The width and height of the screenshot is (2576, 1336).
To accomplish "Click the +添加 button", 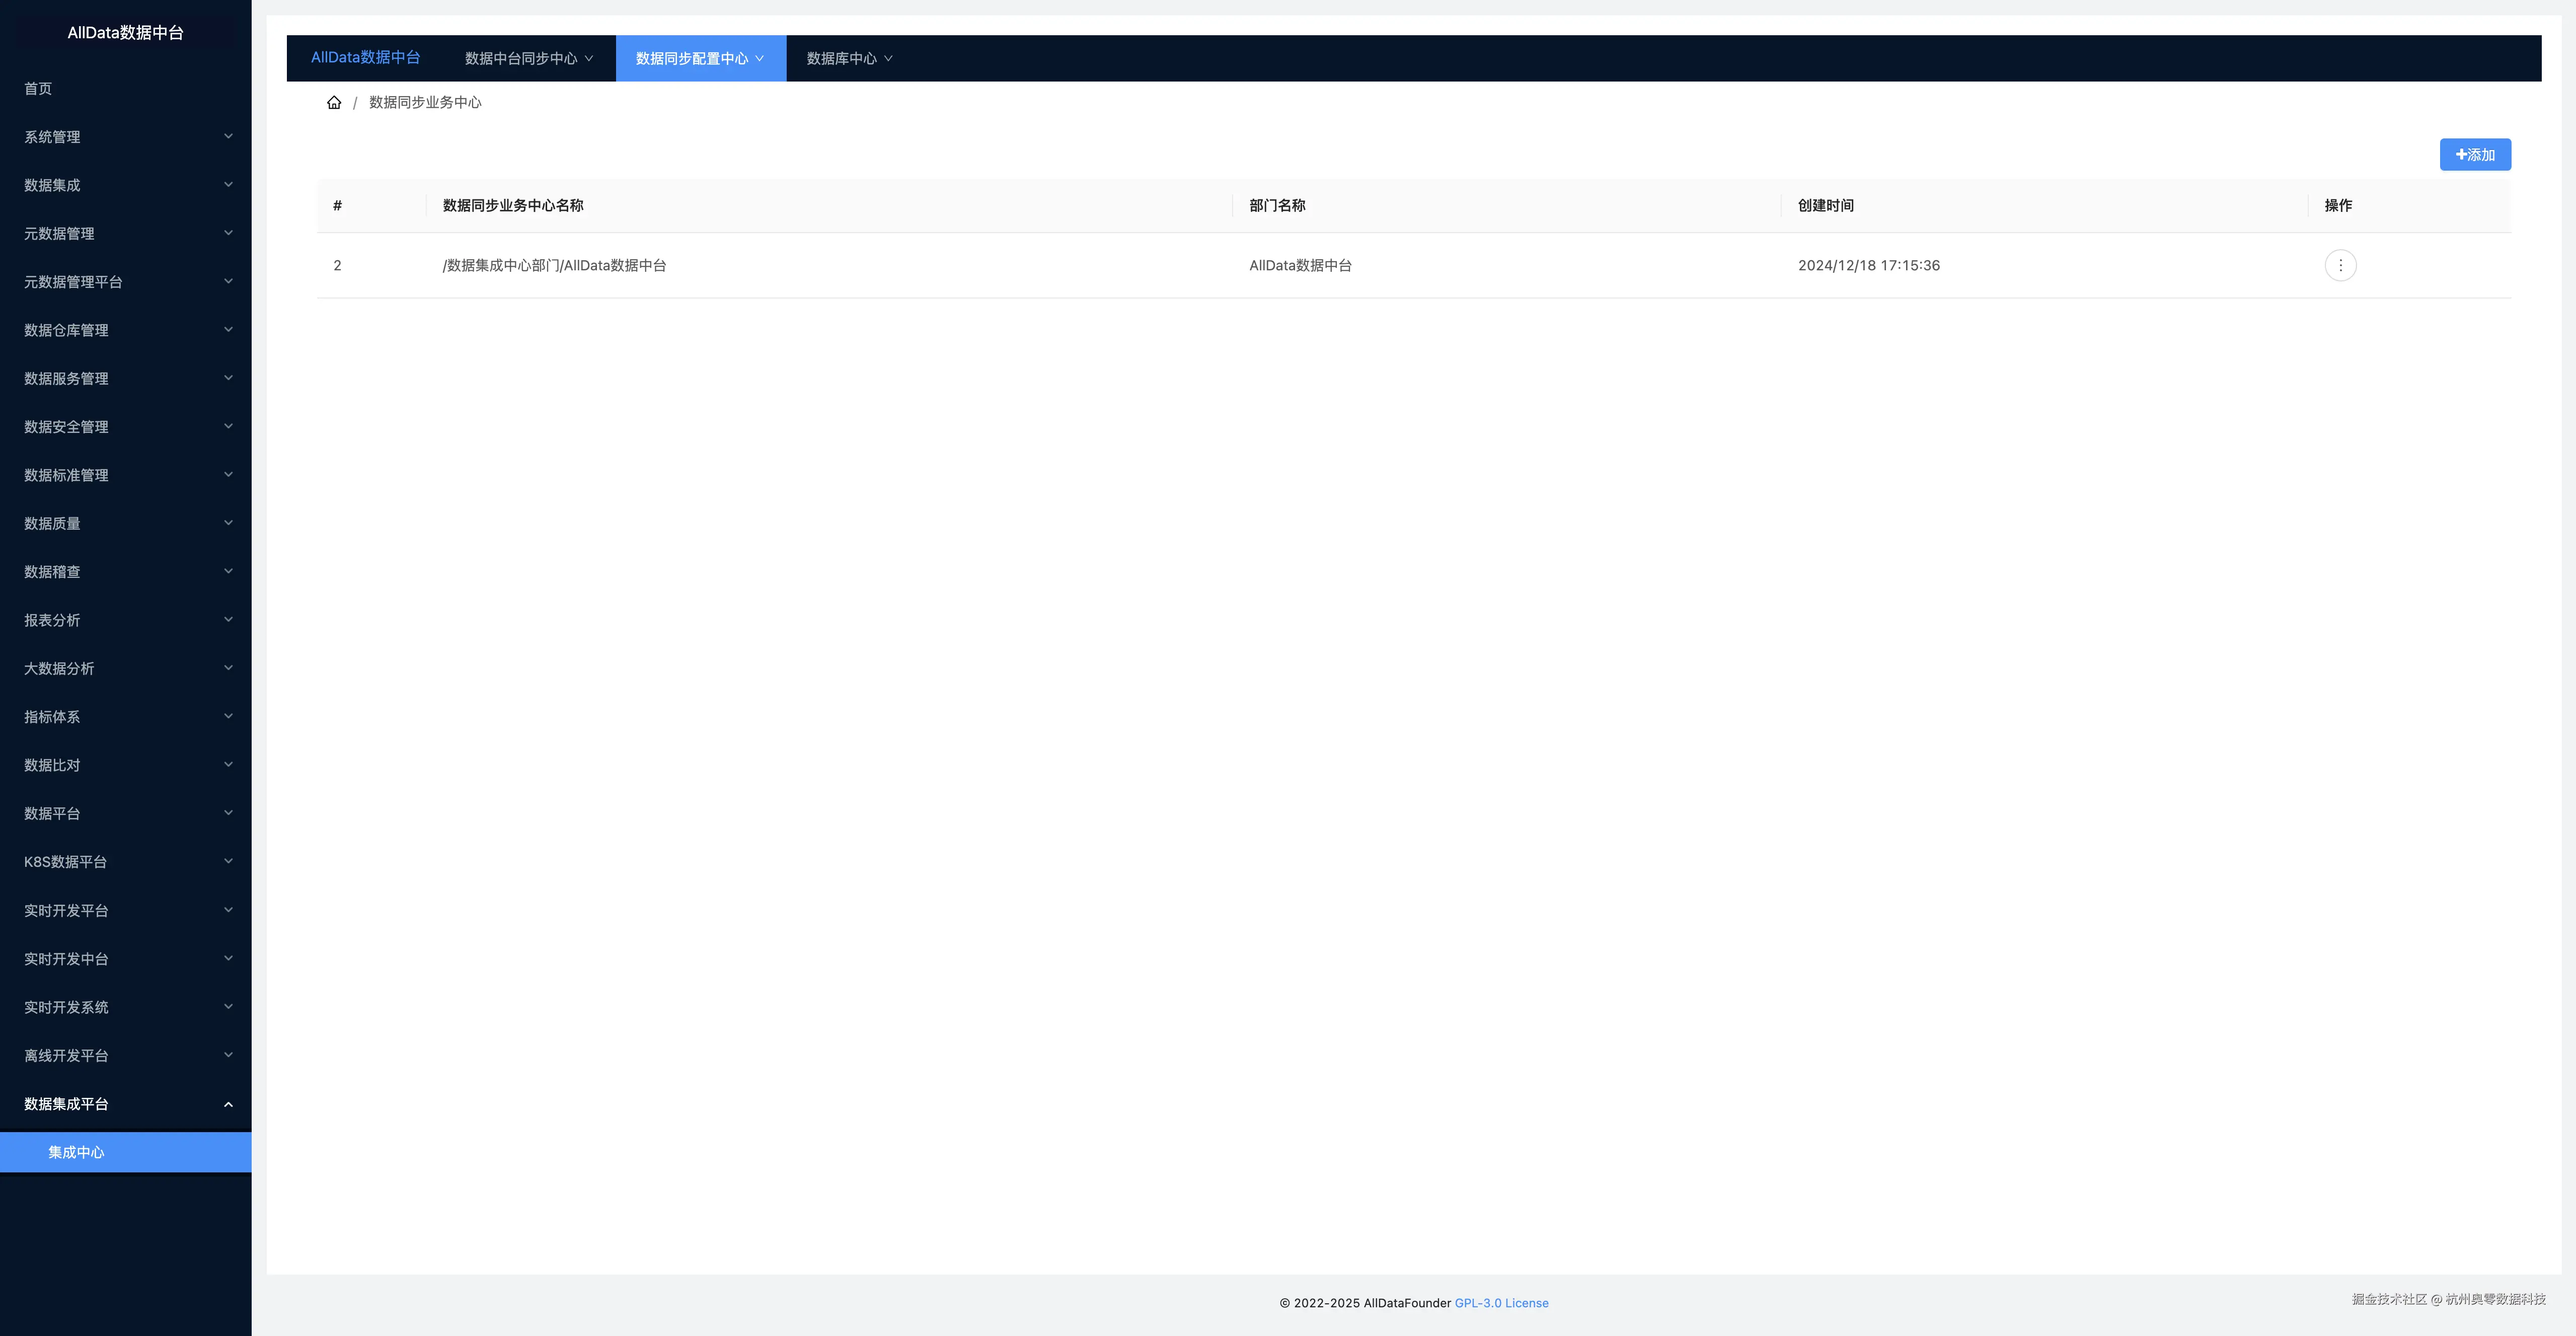I will tap(2475, 155).
